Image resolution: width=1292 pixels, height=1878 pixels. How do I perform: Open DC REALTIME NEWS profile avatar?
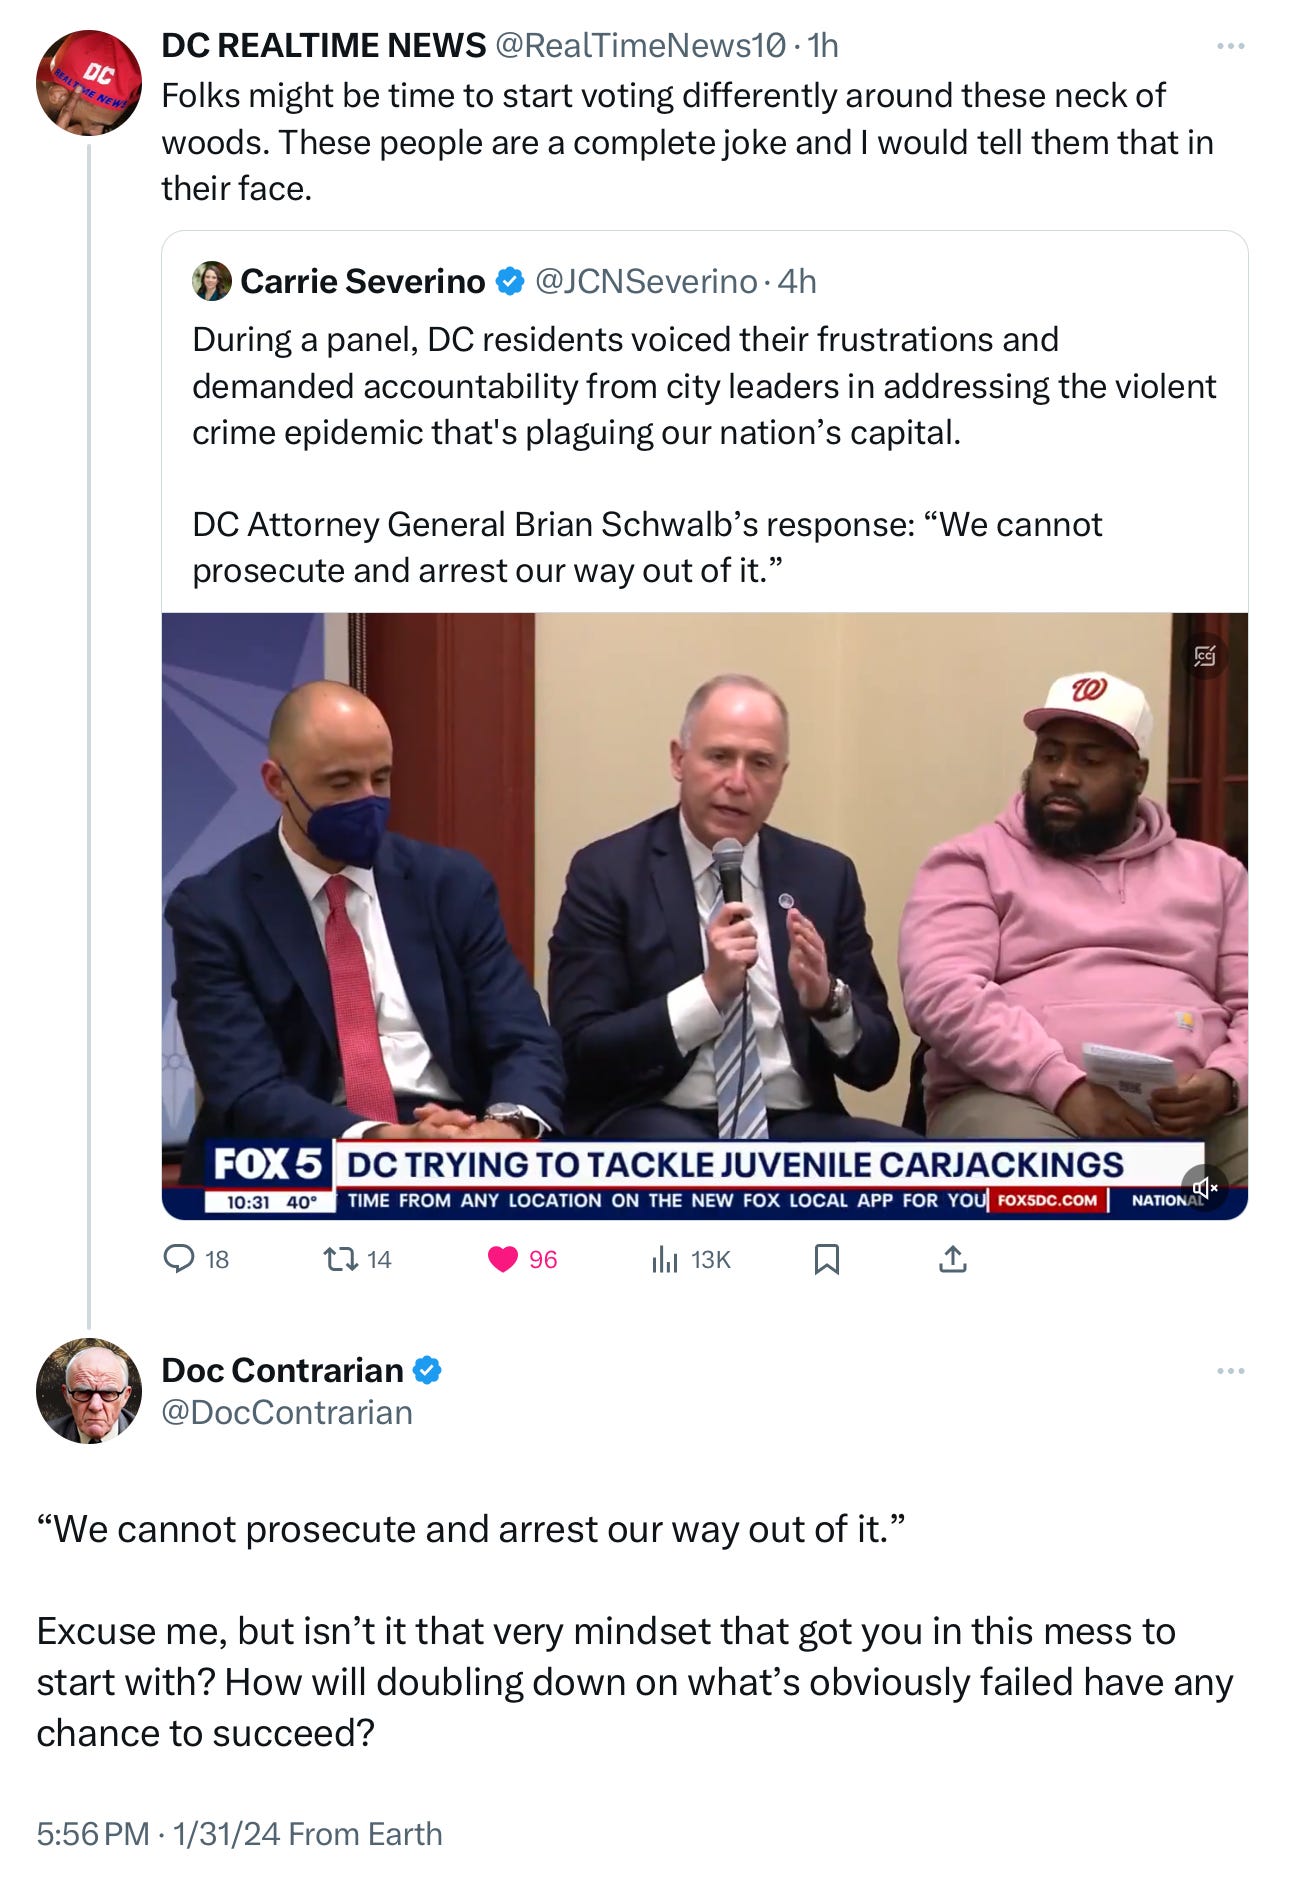[89, 83]
